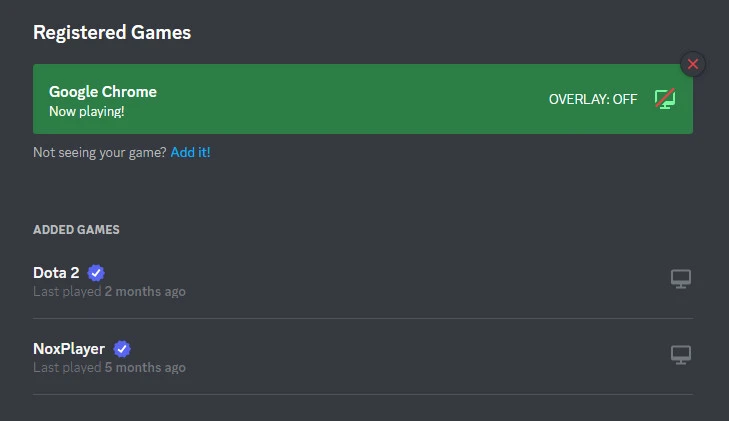729x421 pixels.
Task: Toggle the overlay monitor icon for Dota 2
Action: coord(680,279)
